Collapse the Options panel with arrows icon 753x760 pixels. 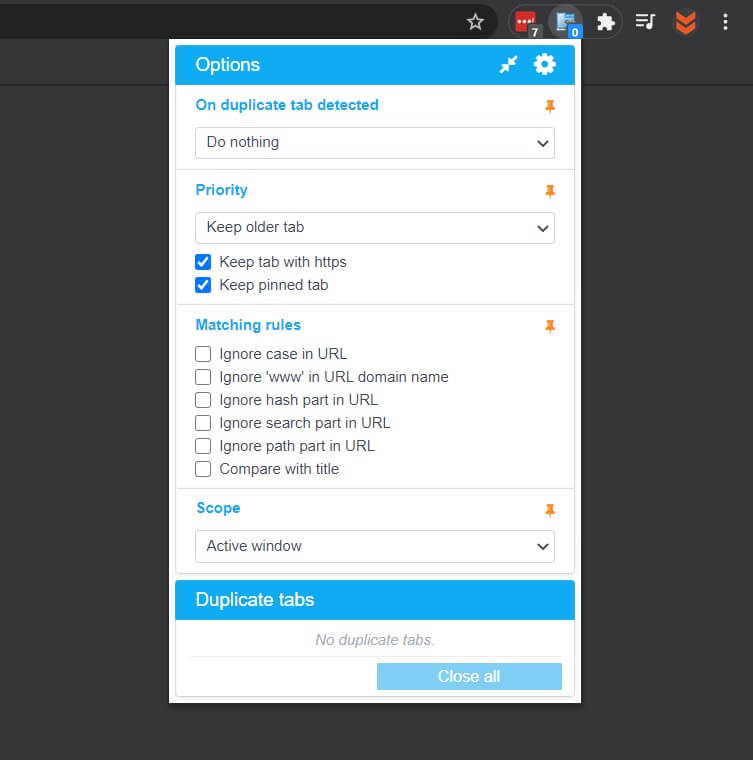coord(508,64)
